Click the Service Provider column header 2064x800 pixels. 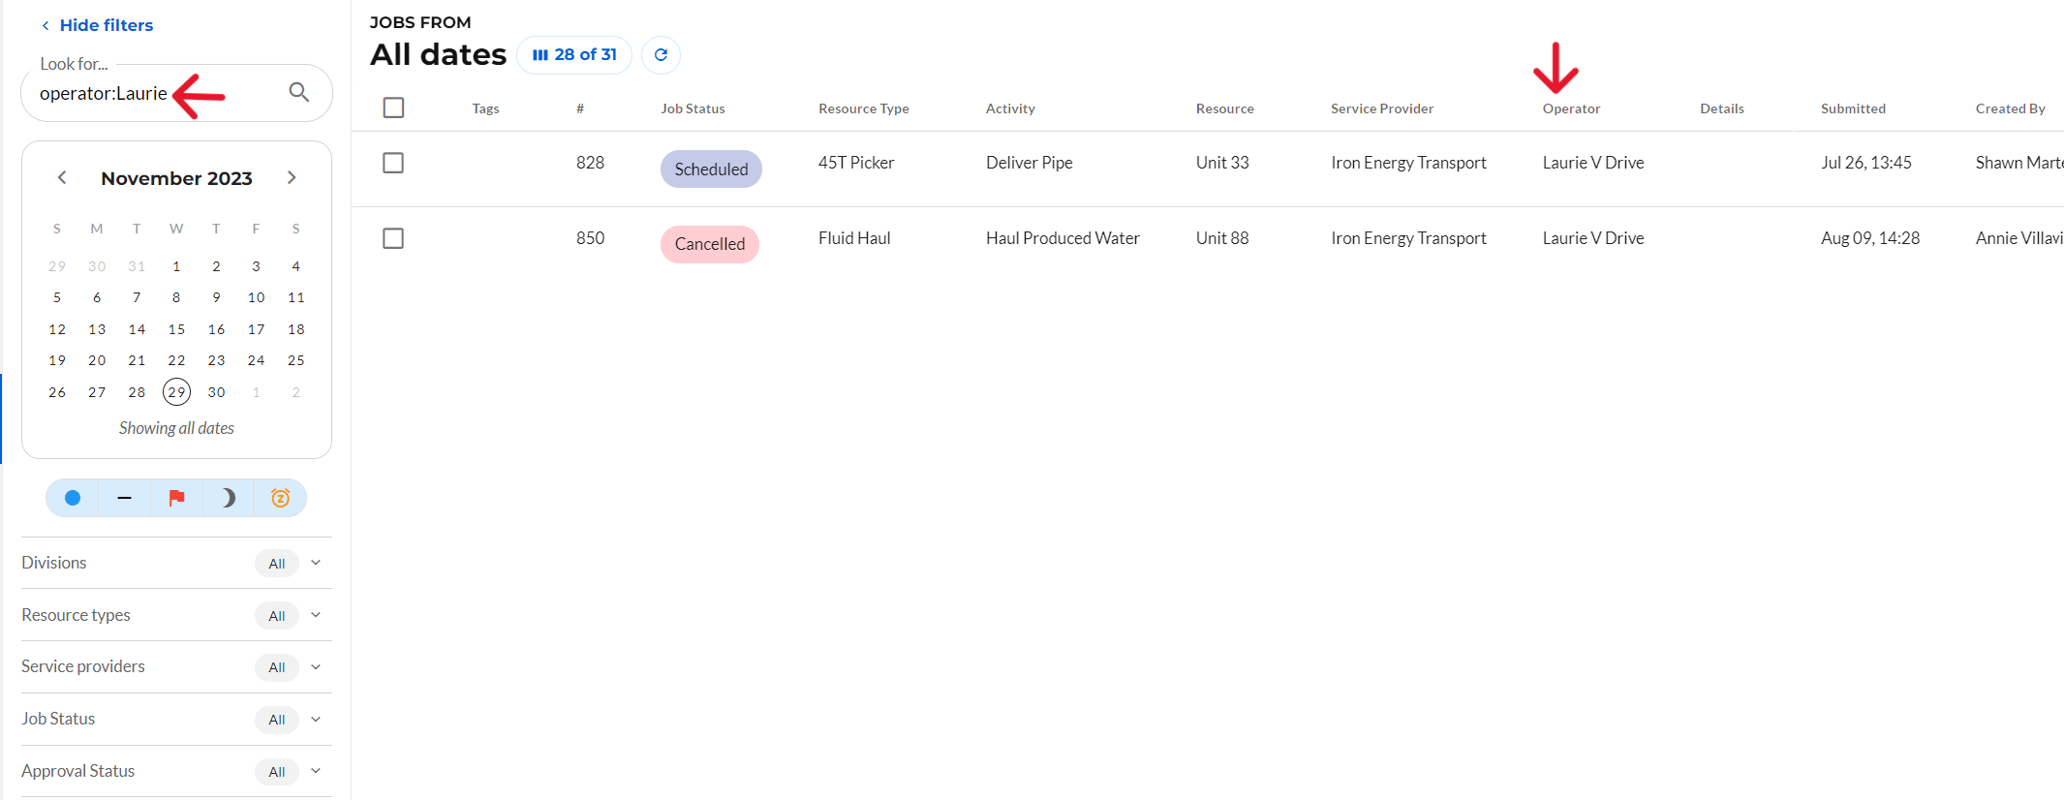1382,109
